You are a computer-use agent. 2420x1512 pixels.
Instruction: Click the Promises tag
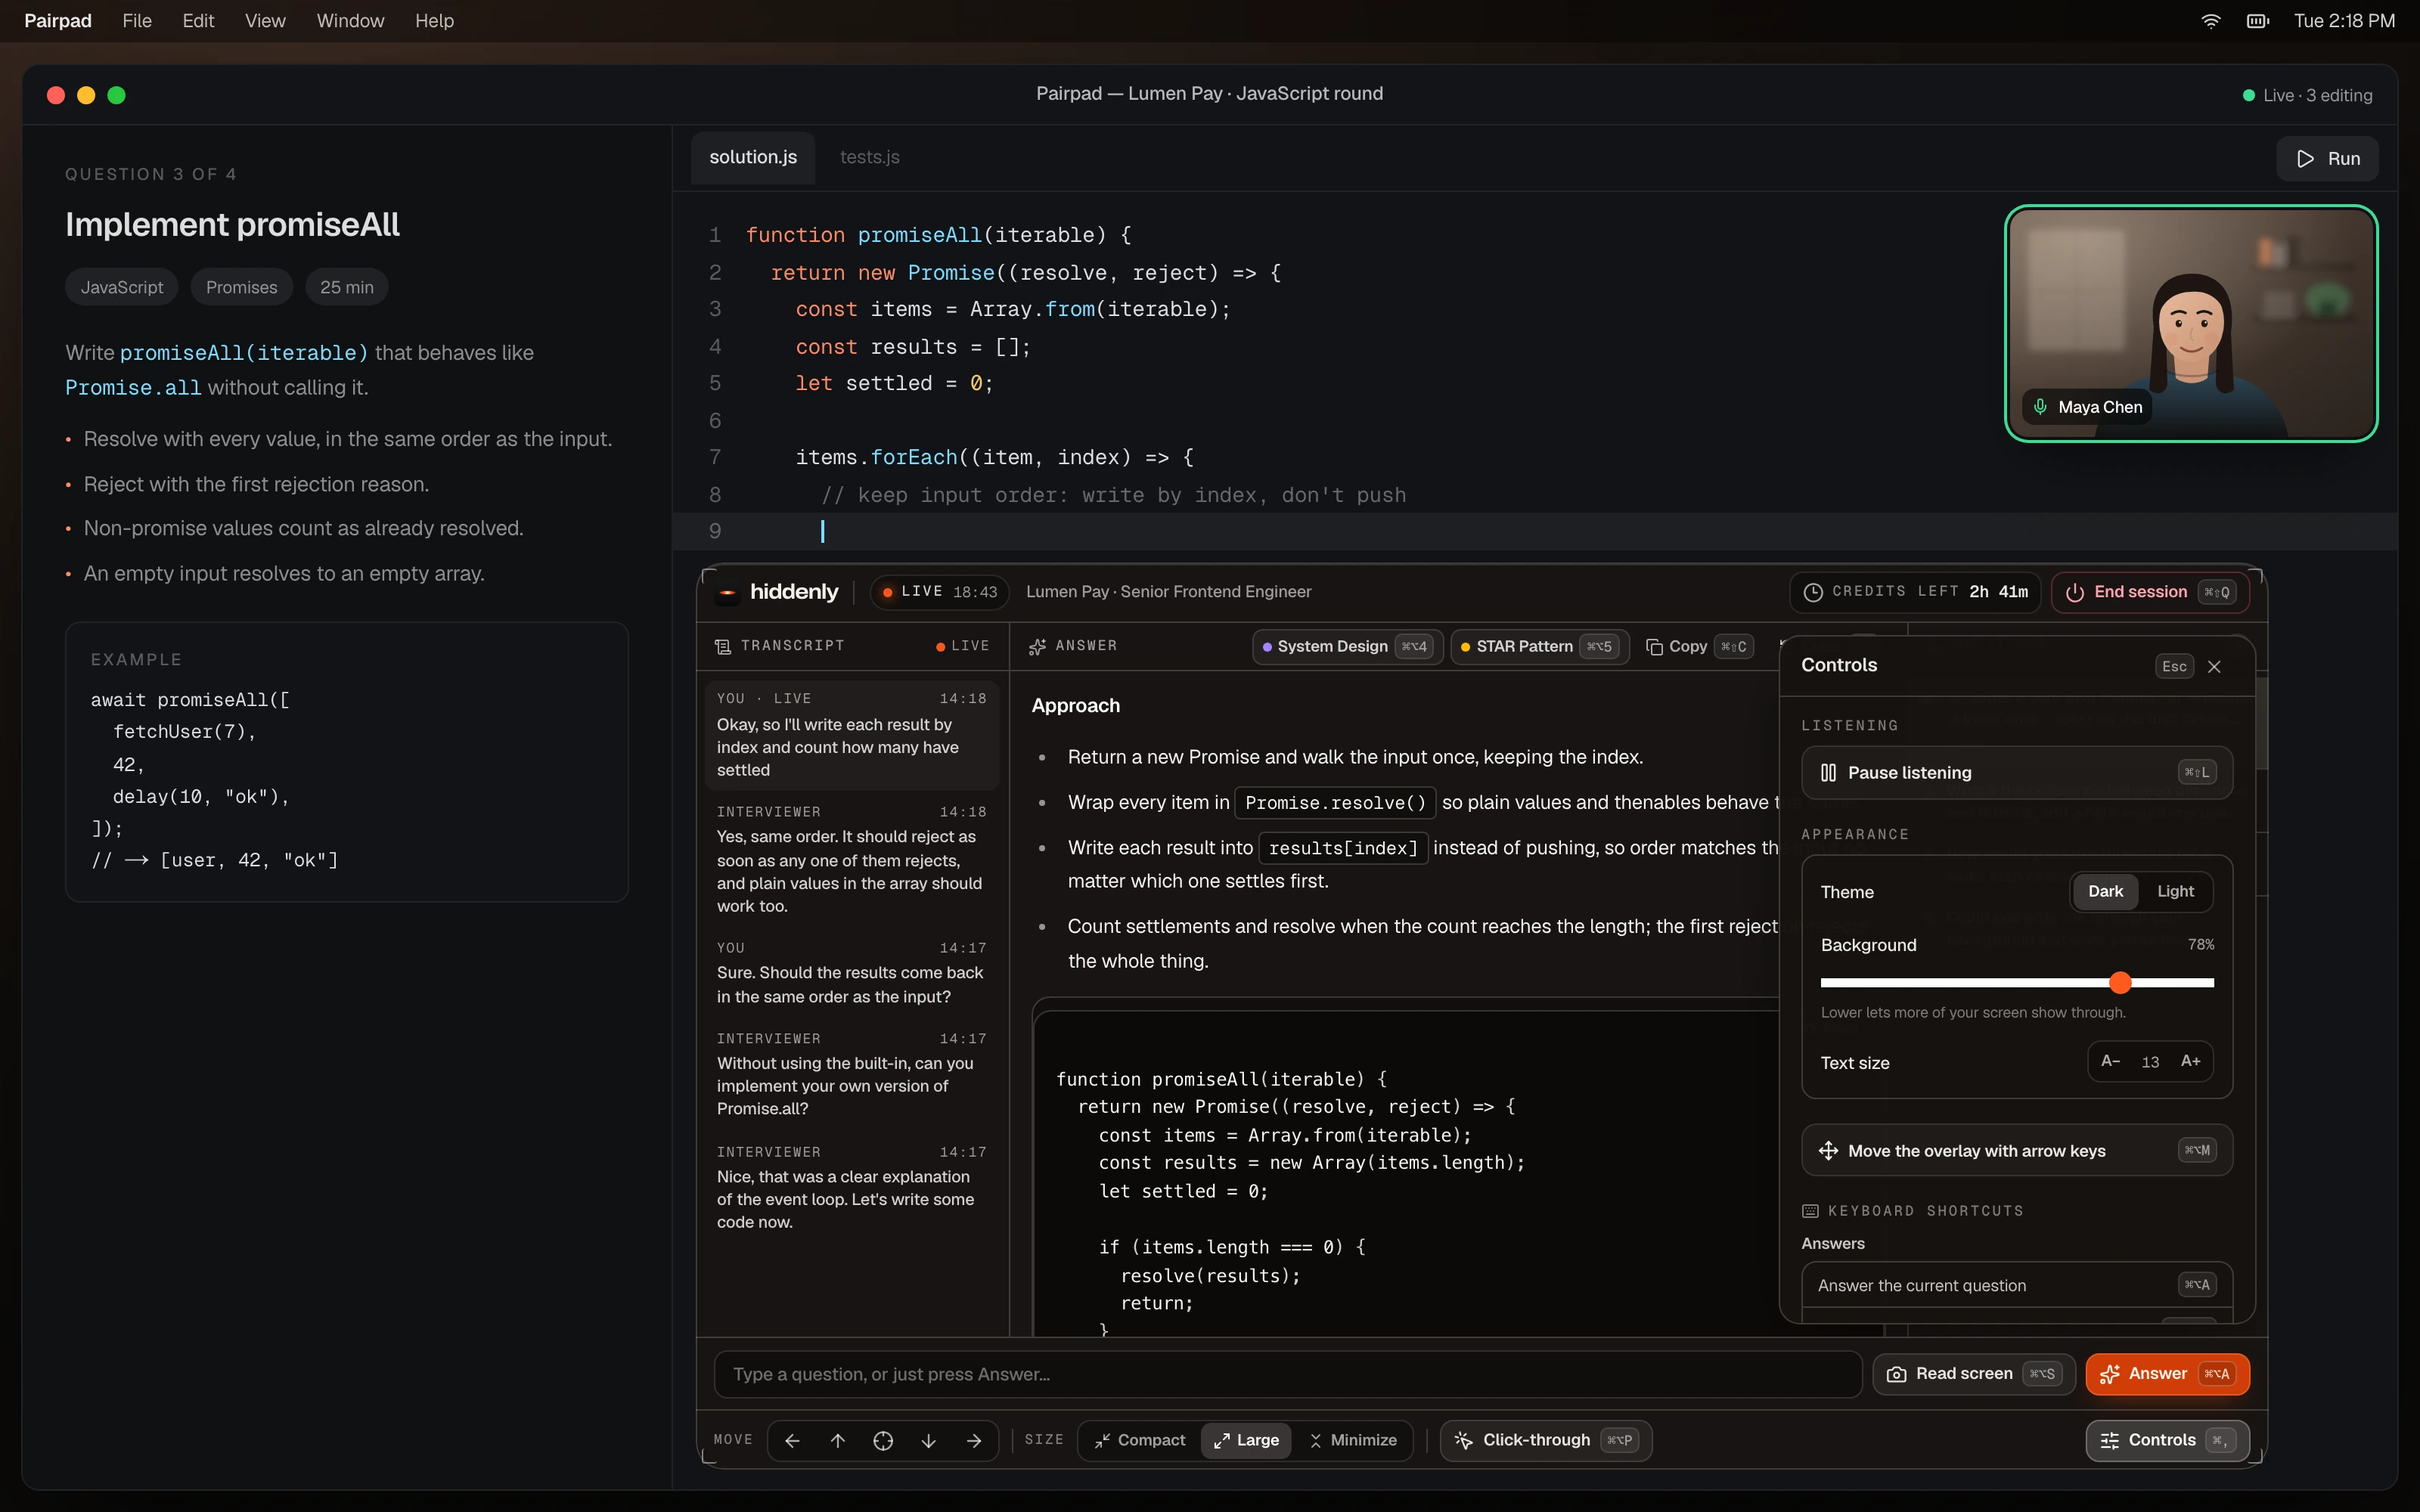click(241, 287)
